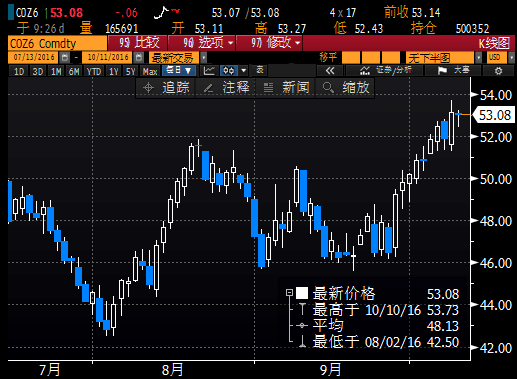517x379 pixels.
Task: Click the COZ6 ticker in header
Action: [x=27, y=13]
